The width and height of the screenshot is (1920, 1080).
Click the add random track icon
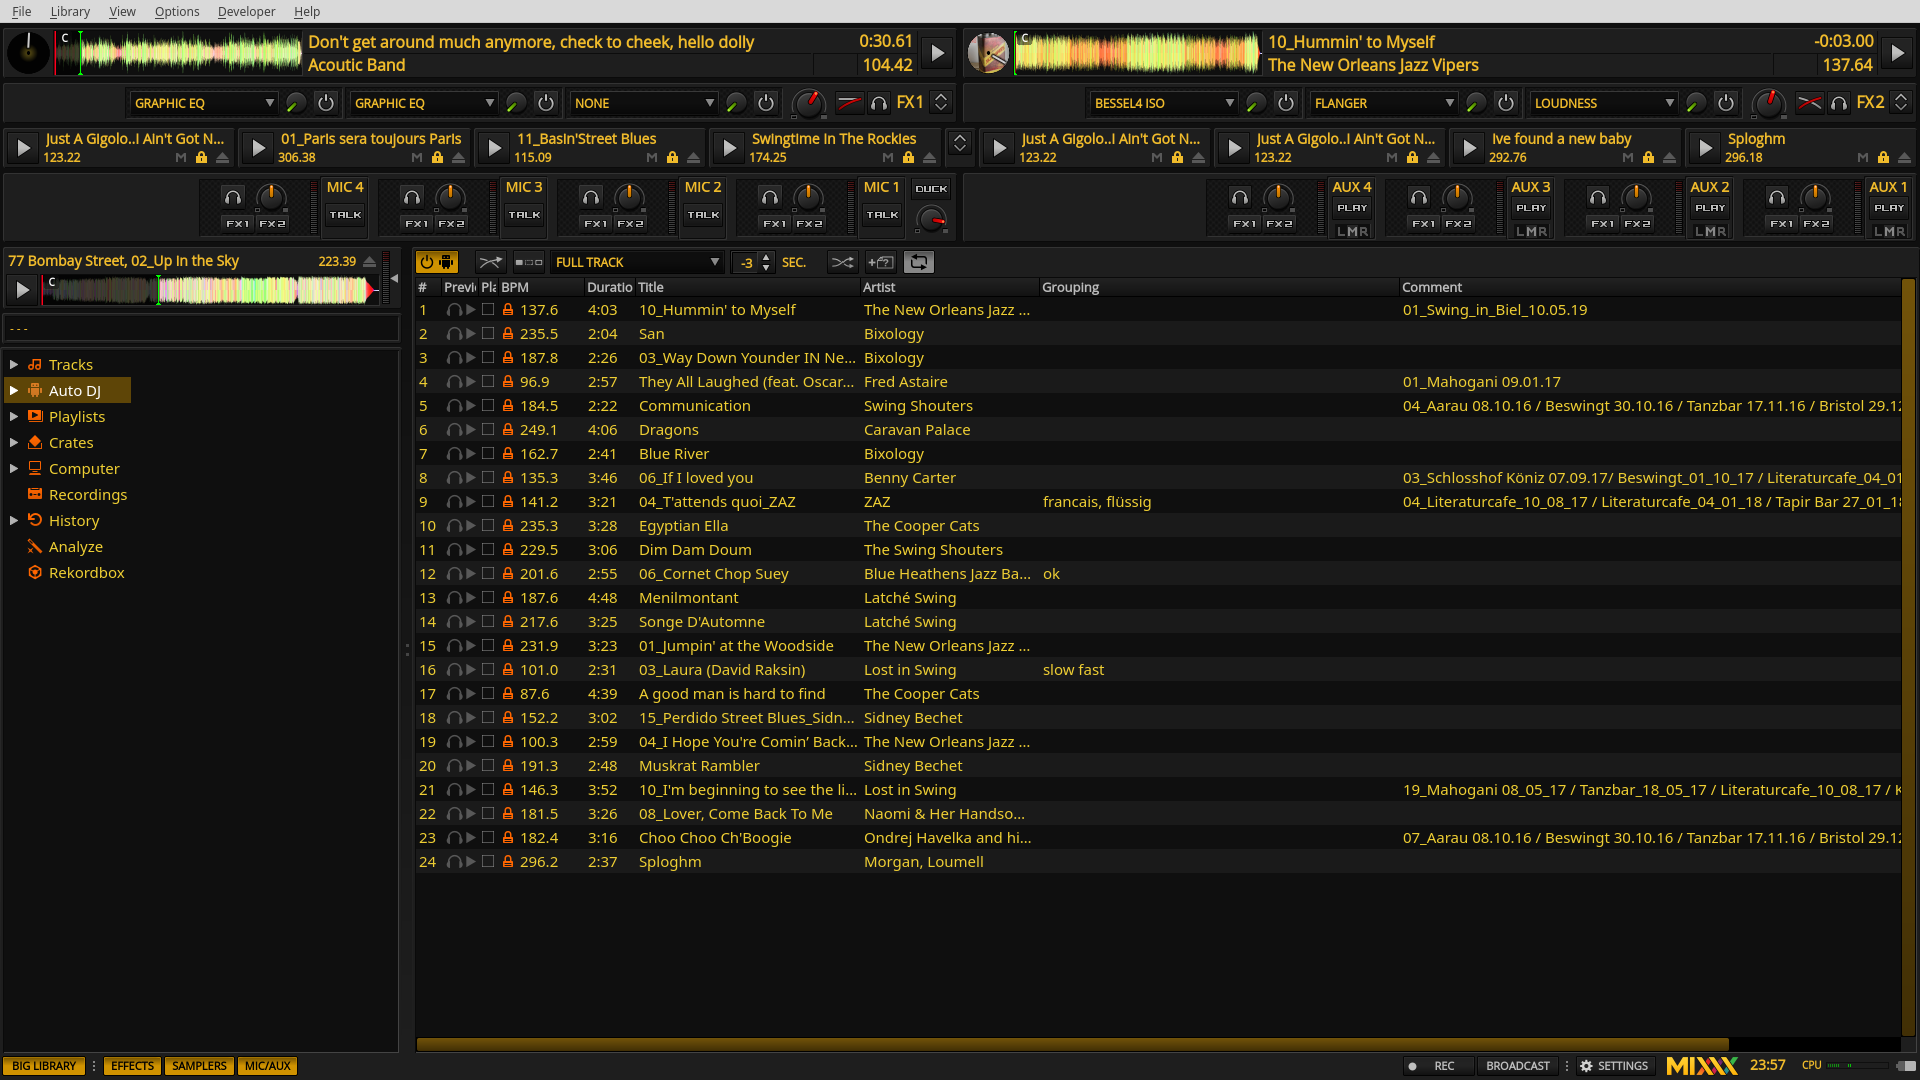click(881, 262)
